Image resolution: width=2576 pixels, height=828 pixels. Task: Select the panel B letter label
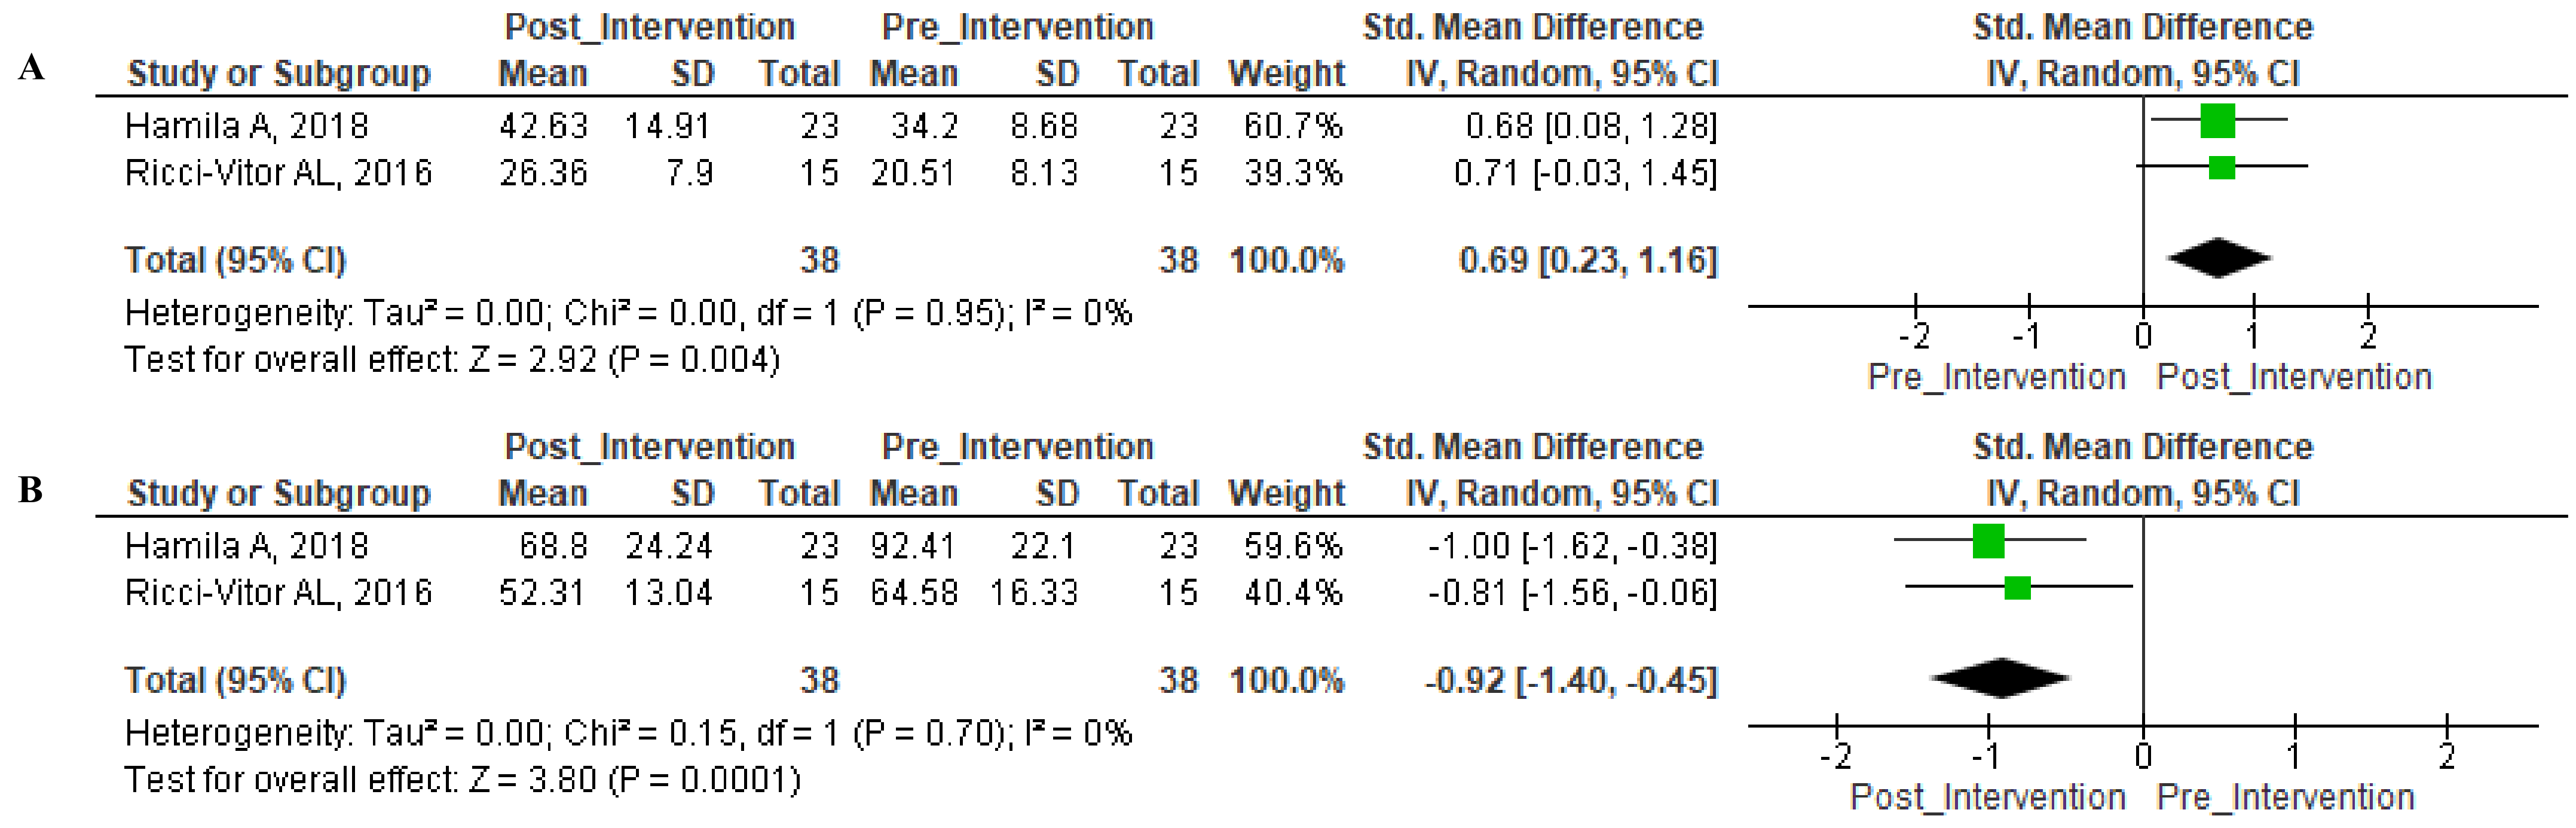click(31, 489)
